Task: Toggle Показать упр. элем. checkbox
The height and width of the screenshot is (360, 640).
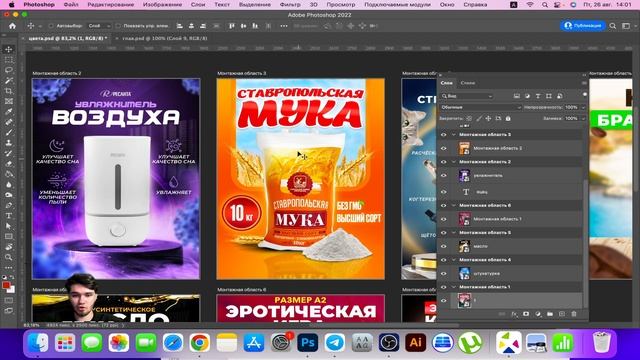Action: [118, 26]
